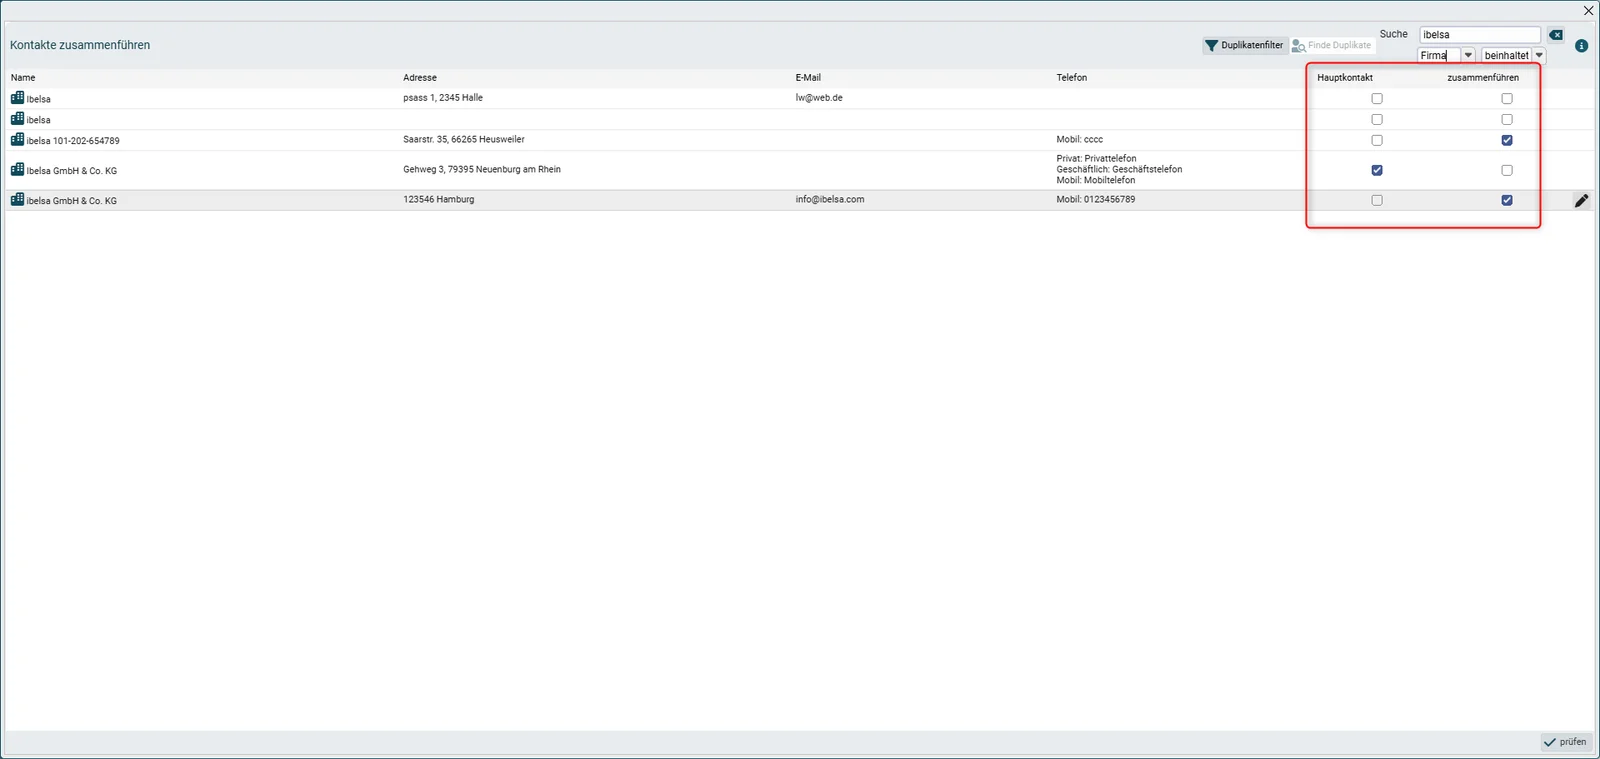Click the zusammenführen column header
Viewport: 1600px width, 759px height.
1483,78
